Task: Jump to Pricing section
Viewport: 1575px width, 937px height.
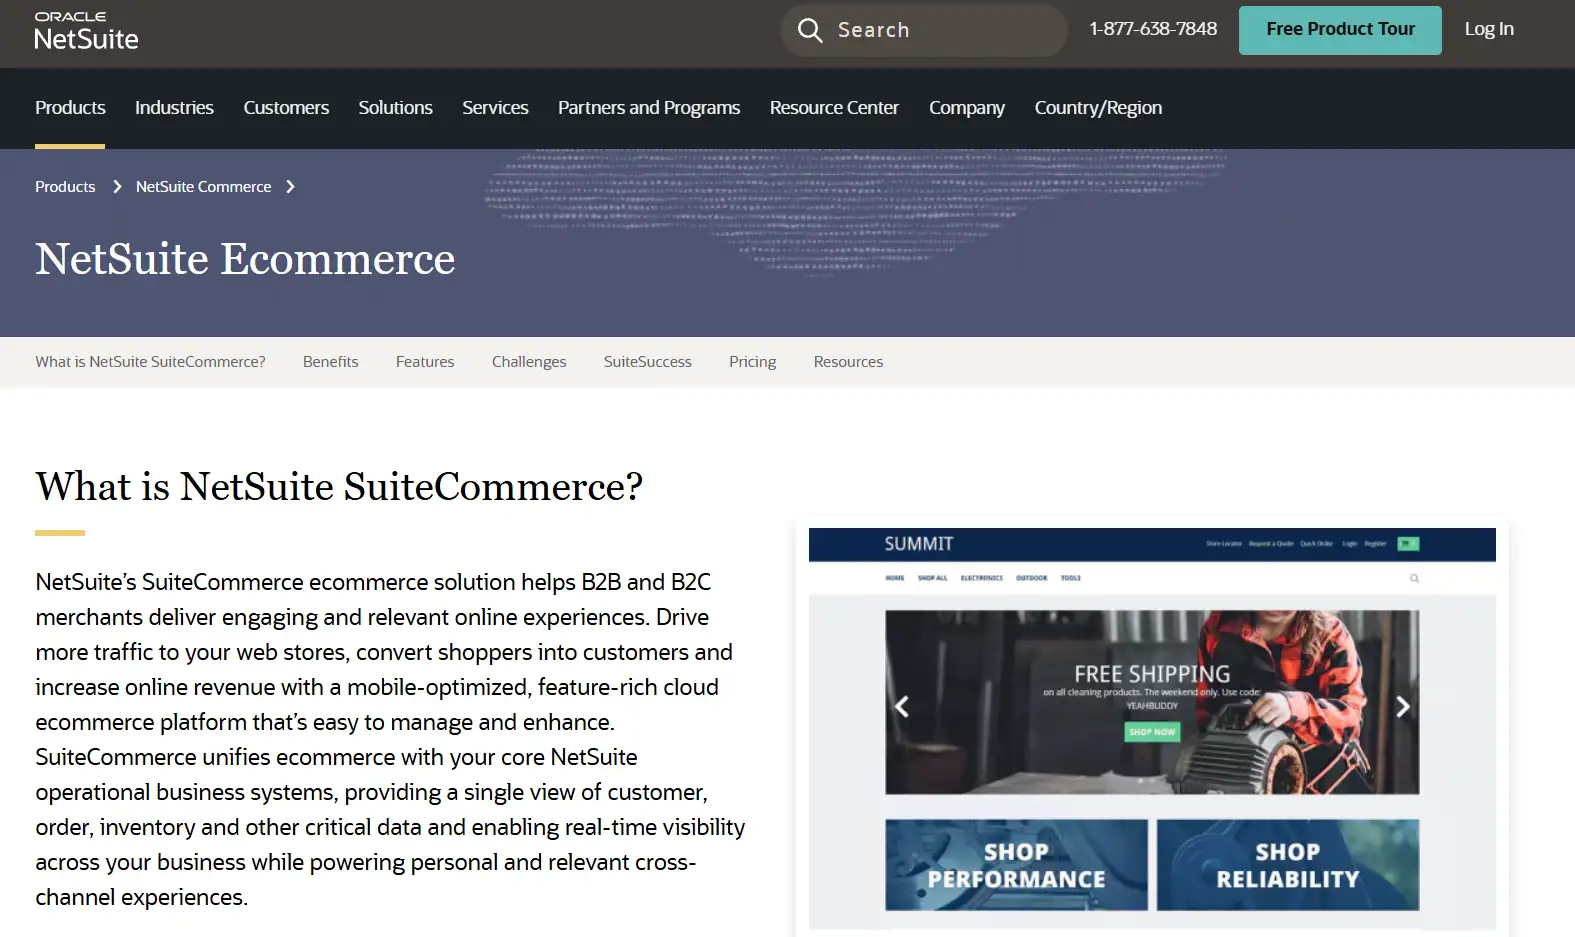Action: (x=752, y=362)
